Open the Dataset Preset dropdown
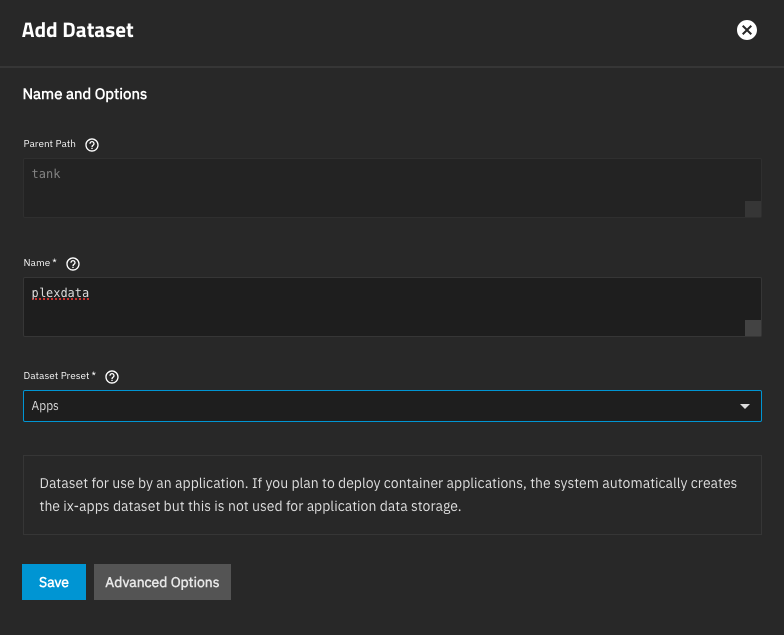 (x=392, y=406)
